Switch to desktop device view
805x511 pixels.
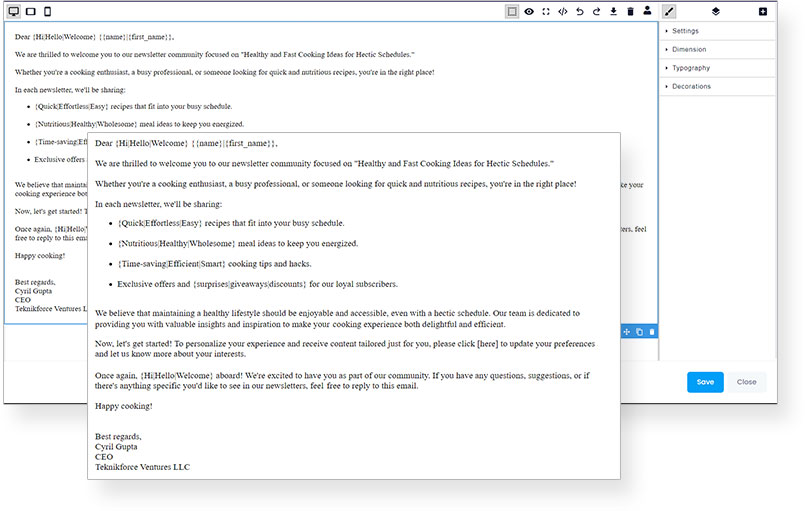point(14,11)
